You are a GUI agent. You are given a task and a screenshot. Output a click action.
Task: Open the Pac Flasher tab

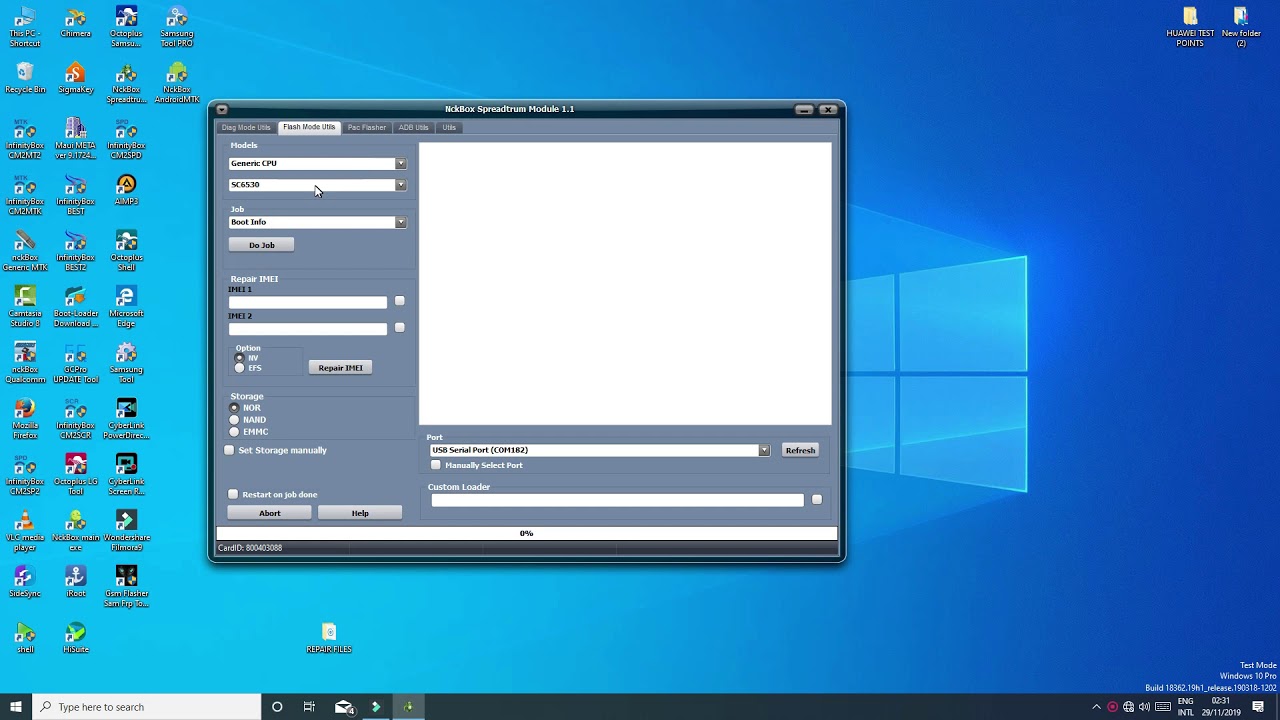[367, 127]
